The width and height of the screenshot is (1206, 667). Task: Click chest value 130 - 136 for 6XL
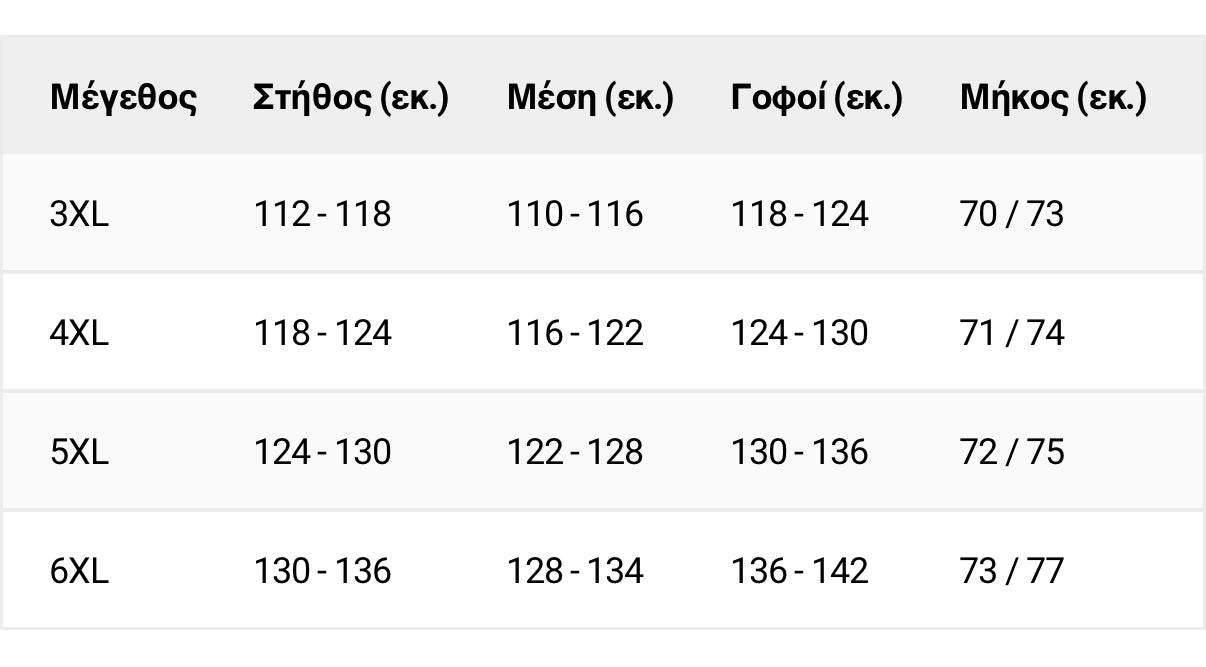[x=322, y=571]
